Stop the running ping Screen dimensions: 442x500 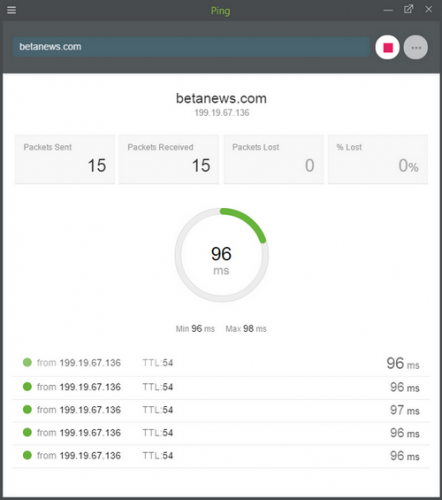pos(387,47)
